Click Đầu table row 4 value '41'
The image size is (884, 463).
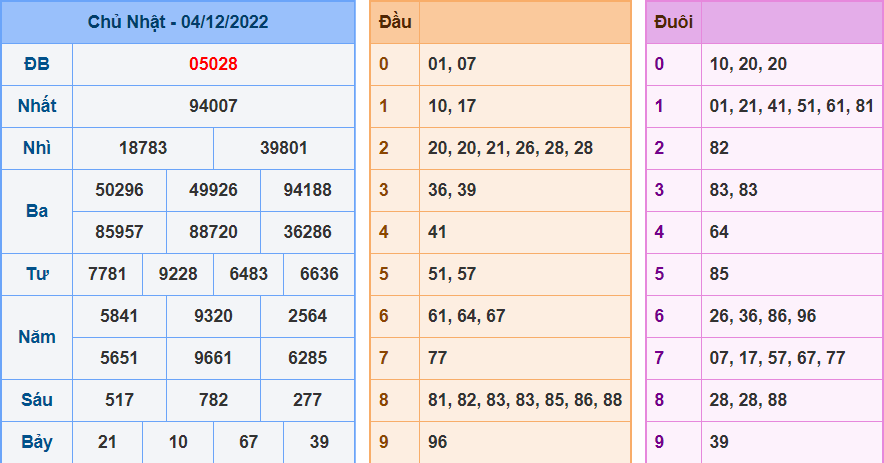437,232
